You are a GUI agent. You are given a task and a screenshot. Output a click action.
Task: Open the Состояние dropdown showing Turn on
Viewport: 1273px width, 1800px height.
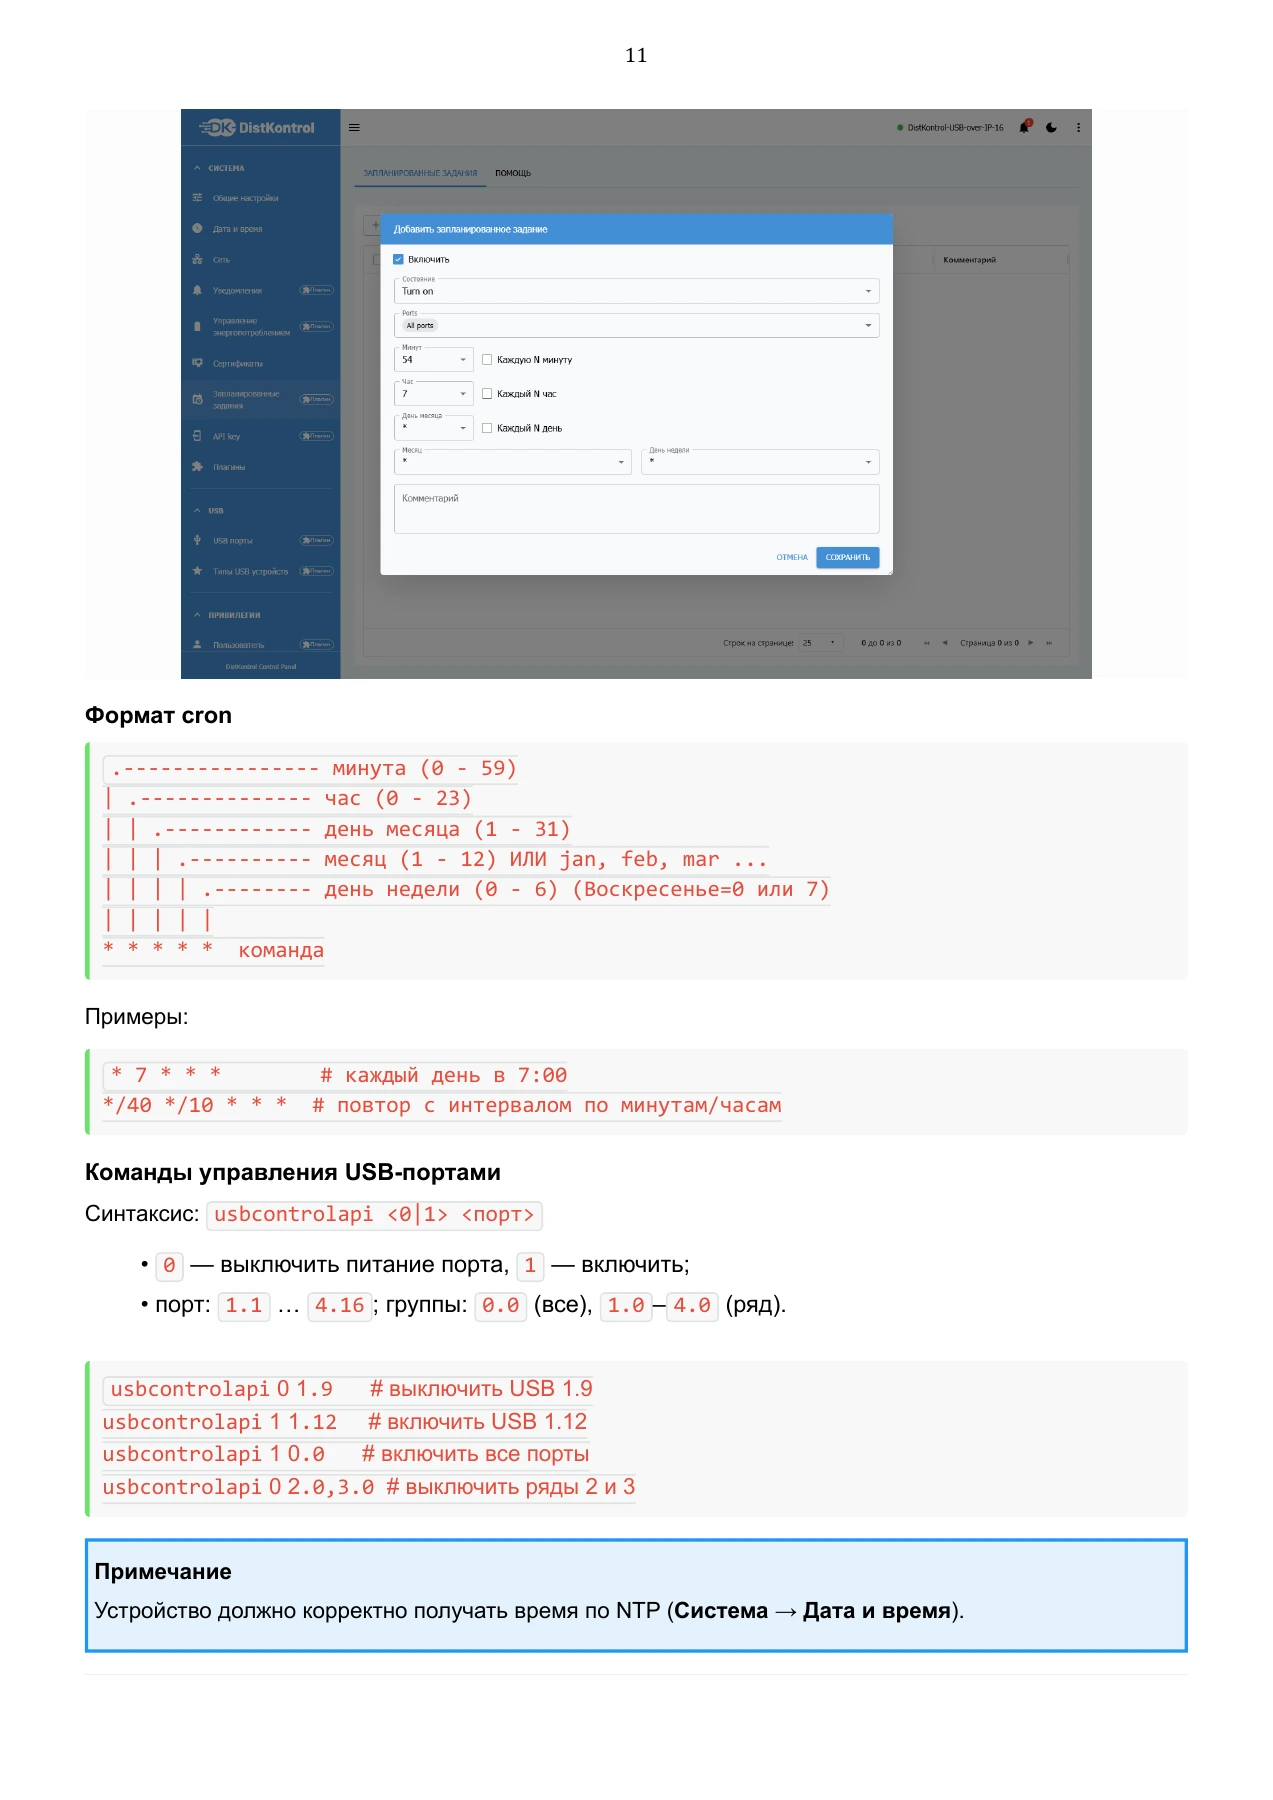(x=637, y=291)
